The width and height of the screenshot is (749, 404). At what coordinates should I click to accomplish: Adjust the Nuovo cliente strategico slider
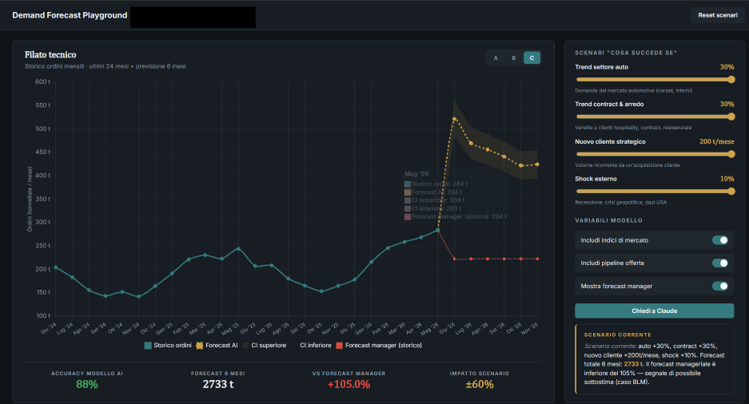click(x=654, y=154)
